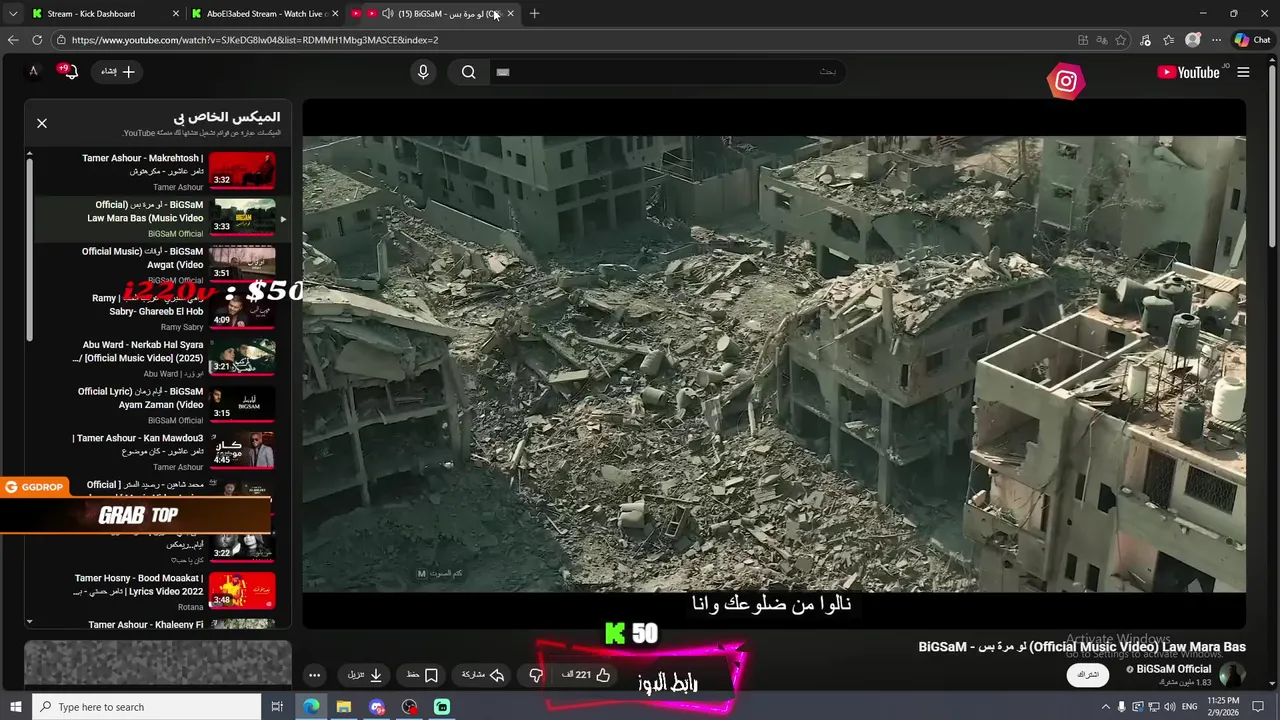Select the BiGSaM YouTube tab

coord(433,14)
